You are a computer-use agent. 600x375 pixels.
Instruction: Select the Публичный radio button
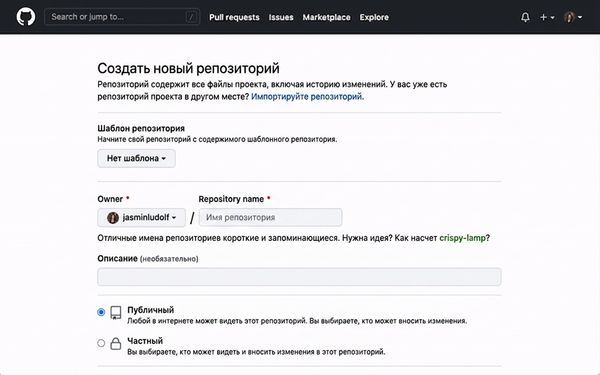pyautogui.click(x=101, y=312)
